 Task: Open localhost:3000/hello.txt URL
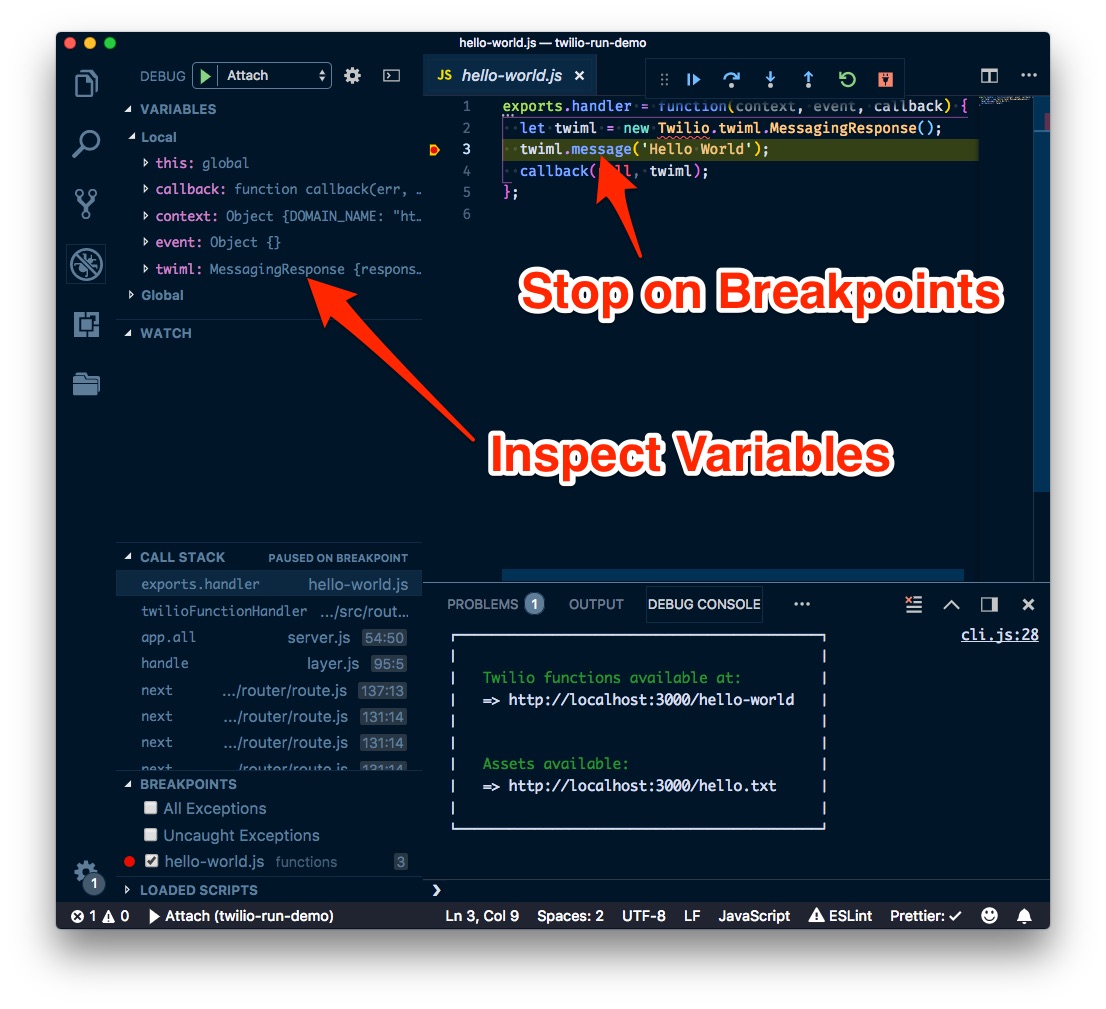(642, 785)
